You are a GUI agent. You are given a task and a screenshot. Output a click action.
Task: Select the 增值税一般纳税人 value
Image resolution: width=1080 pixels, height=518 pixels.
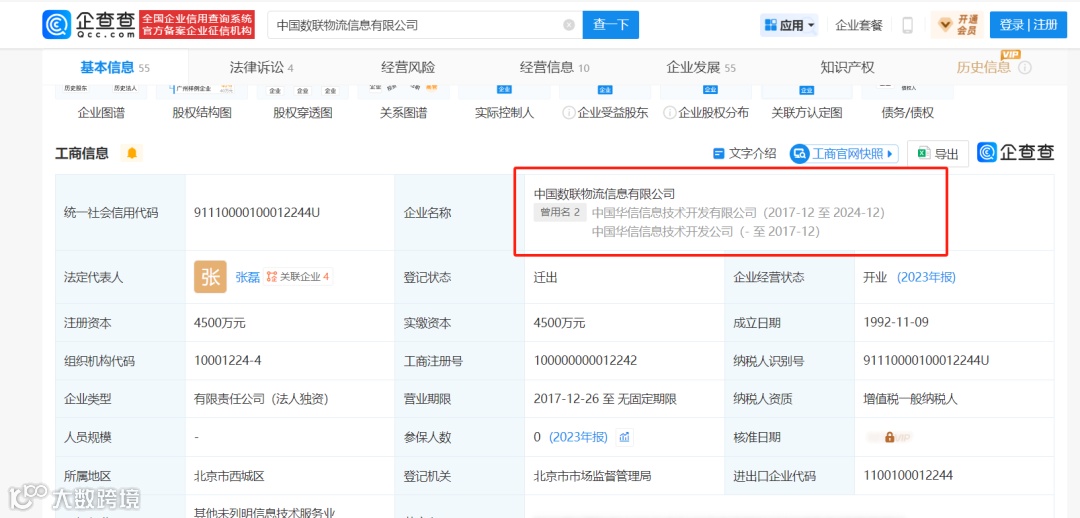tap(911, 398)
